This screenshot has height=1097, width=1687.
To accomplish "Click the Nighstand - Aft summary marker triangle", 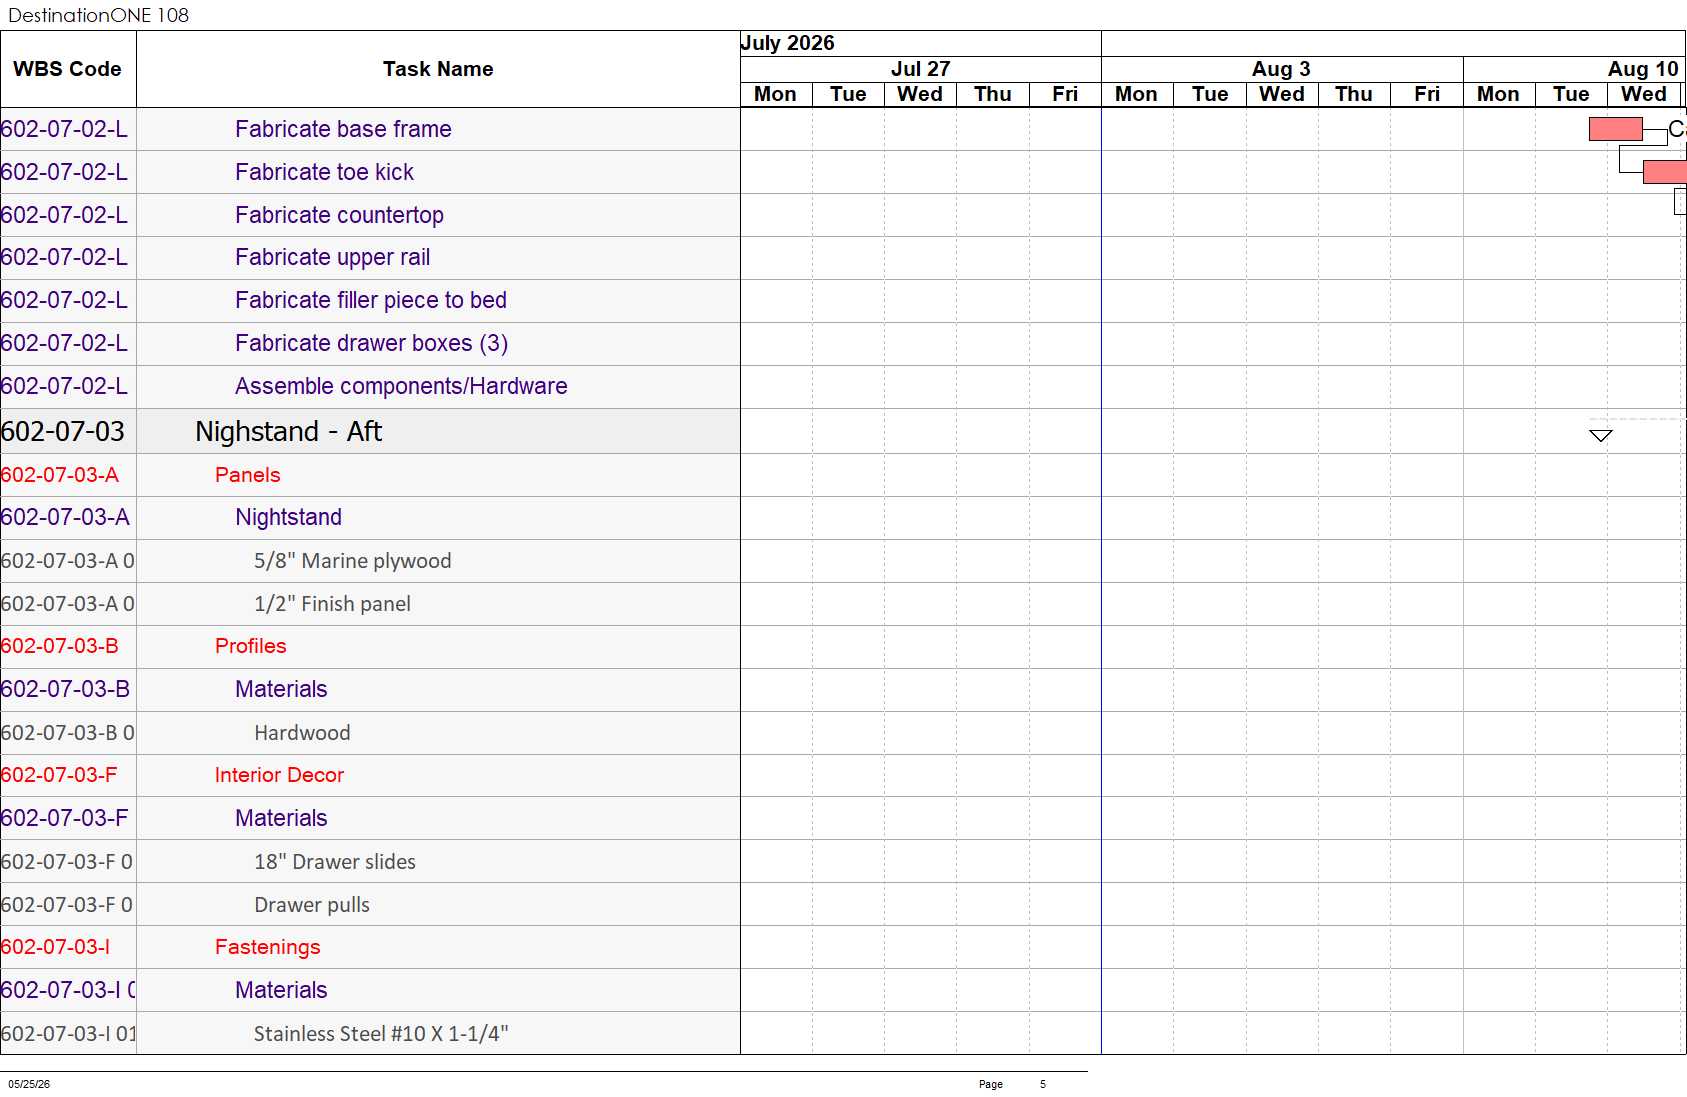I will [1600, 435].
